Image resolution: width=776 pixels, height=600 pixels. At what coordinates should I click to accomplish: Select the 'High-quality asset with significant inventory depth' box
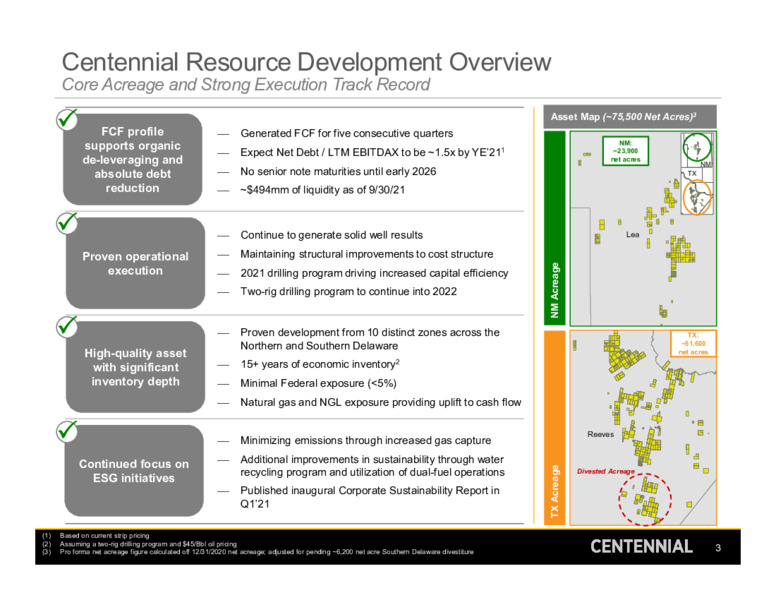click(x=135, y=367)
